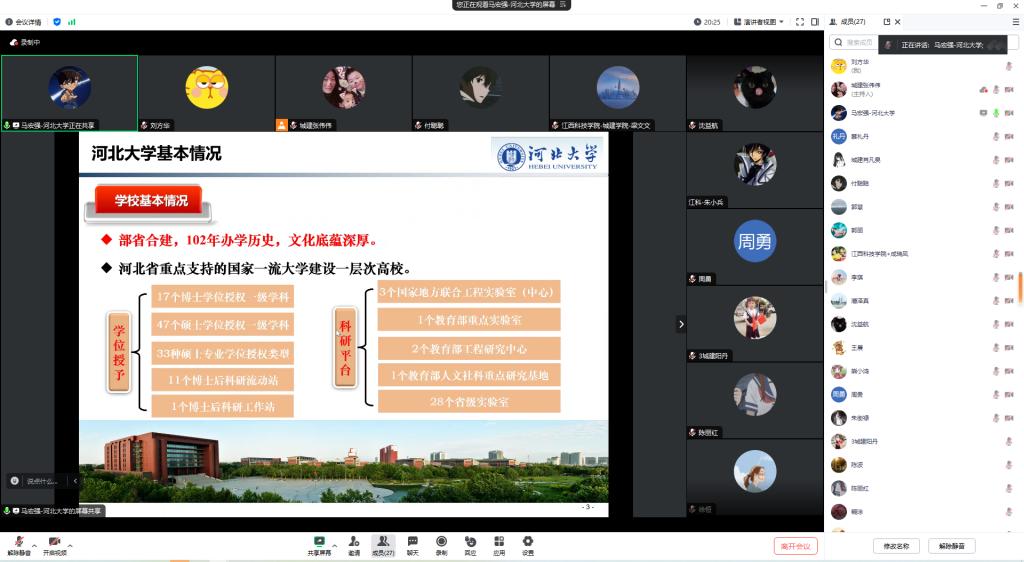
Task: Enter fullscreen using the fullscreen icon
Action: pos(799,21)
